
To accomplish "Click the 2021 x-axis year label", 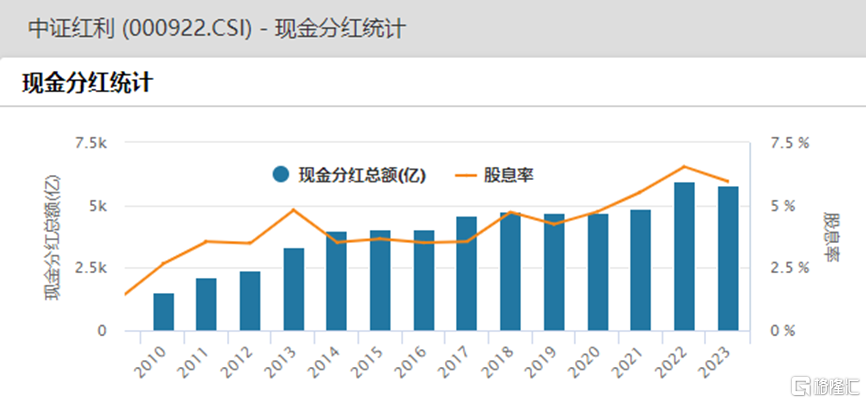I will pyautogui.click(x=629, y=363).
